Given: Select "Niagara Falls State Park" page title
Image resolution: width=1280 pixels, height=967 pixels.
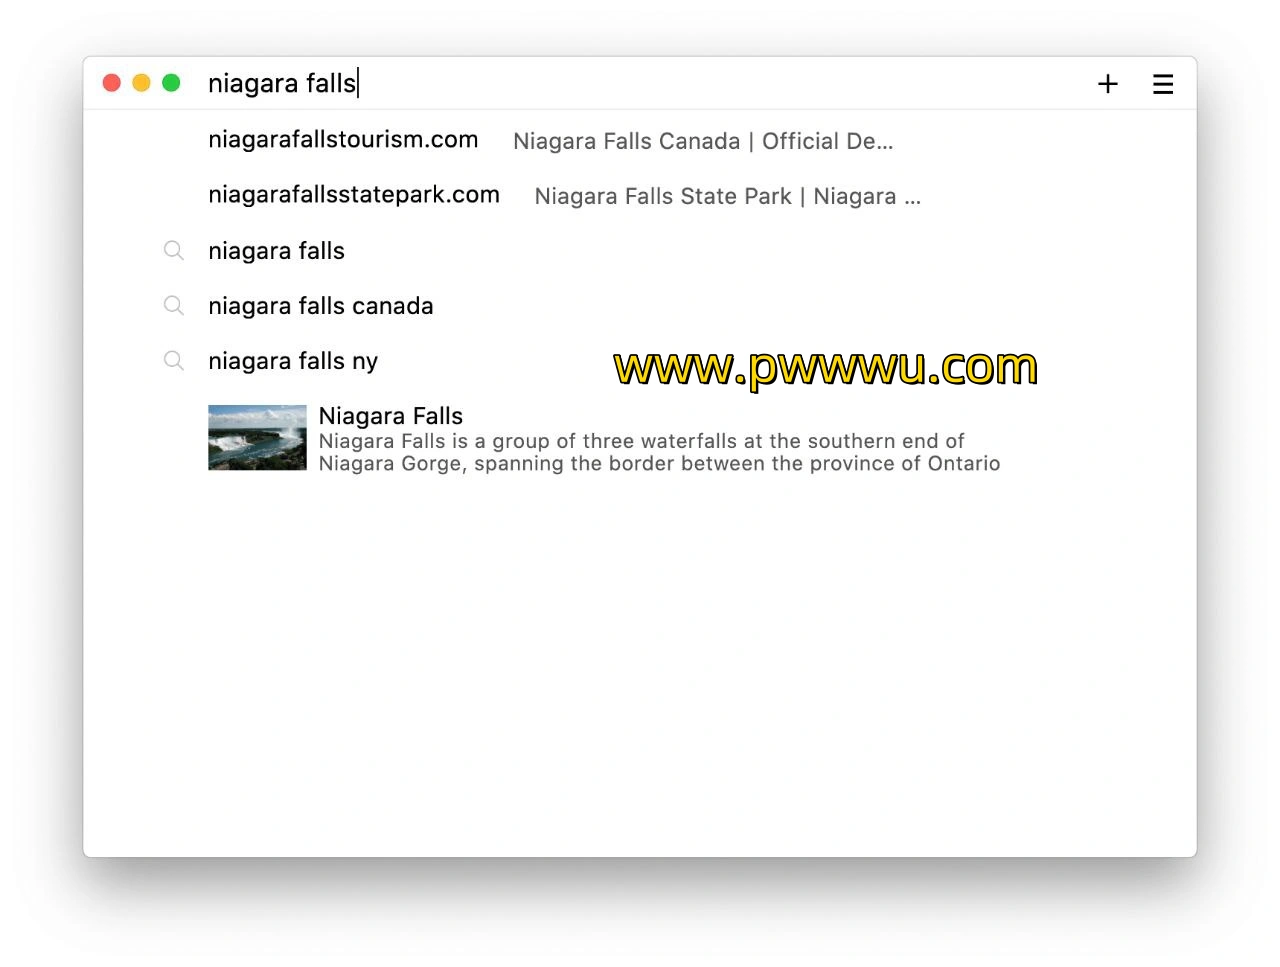Looking at the screenshot, I should (727, 197).
